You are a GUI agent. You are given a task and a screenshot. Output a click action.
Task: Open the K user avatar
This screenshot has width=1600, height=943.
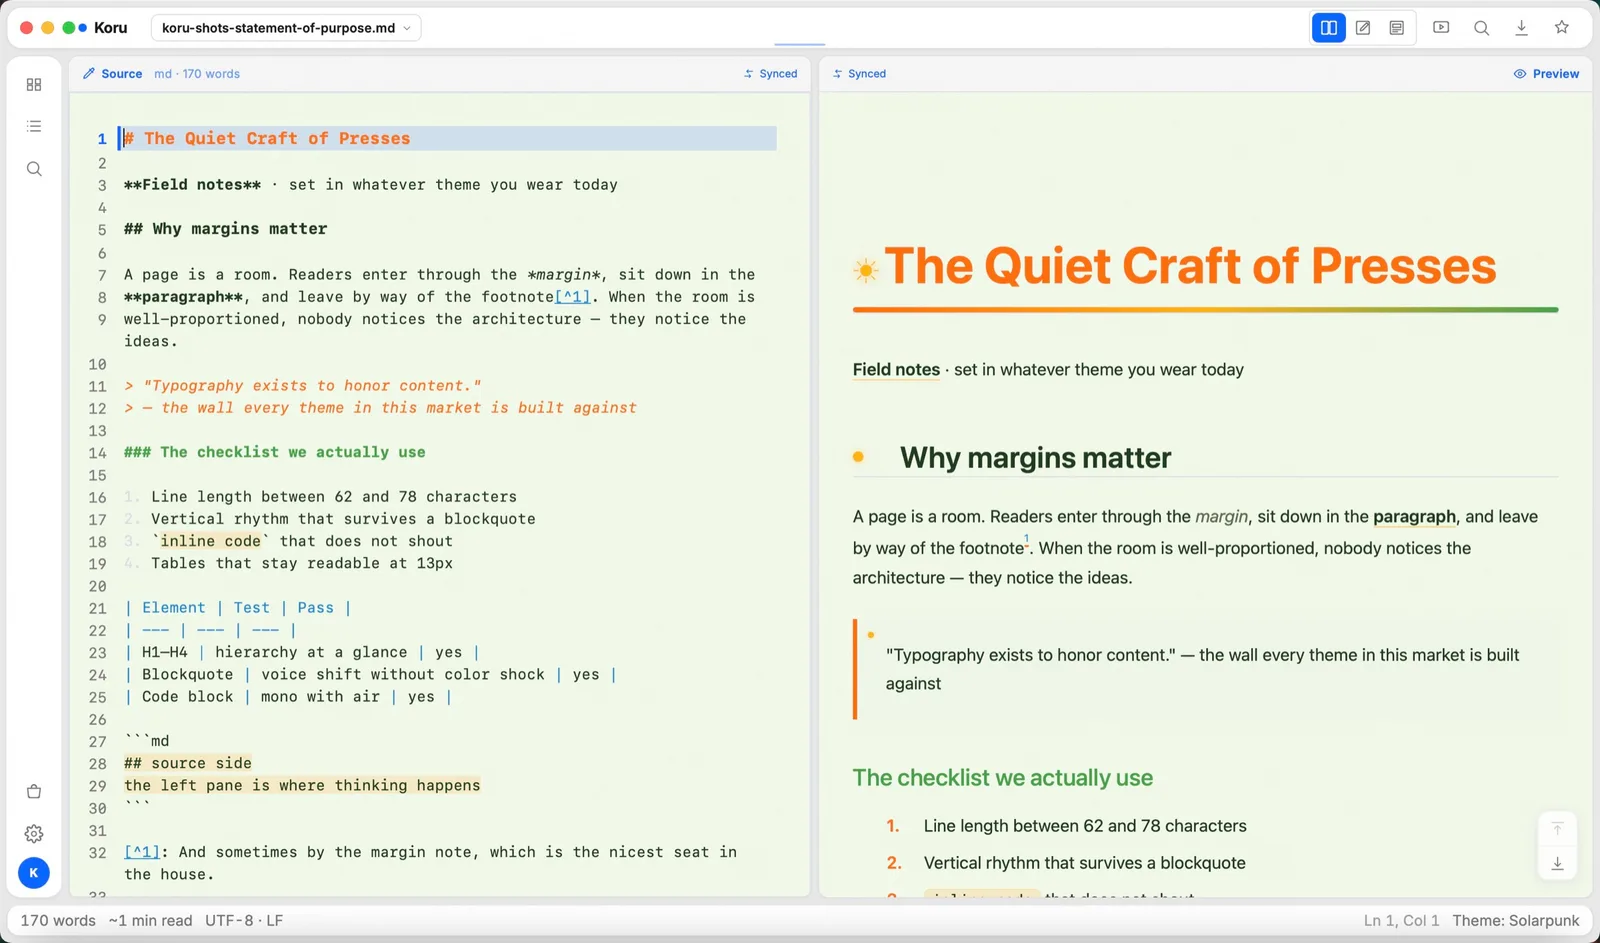[x=34, y=873]
